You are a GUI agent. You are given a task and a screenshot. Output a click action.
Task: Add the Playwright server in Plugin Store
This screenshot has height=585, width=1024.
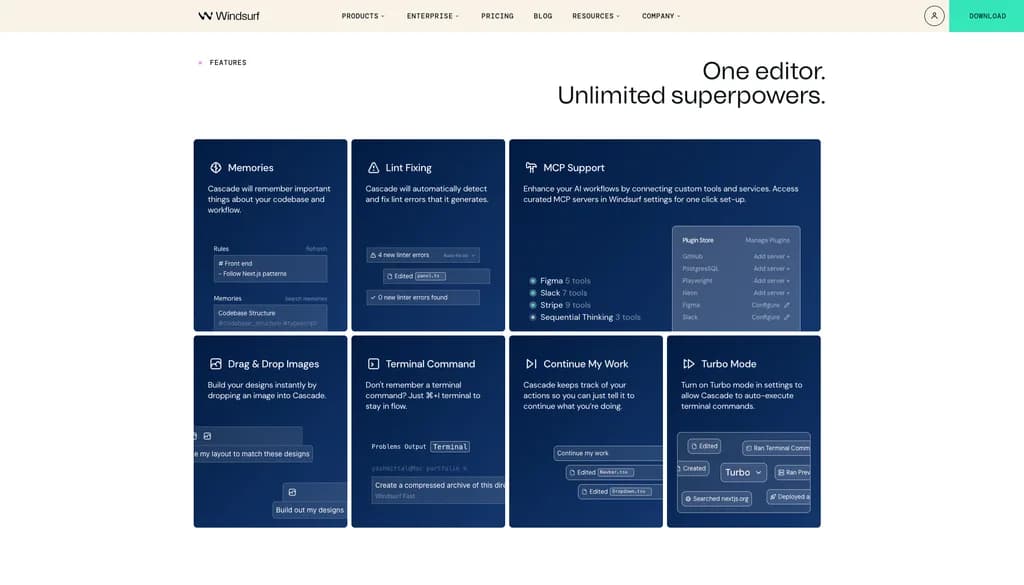click(x=771, y=281)
